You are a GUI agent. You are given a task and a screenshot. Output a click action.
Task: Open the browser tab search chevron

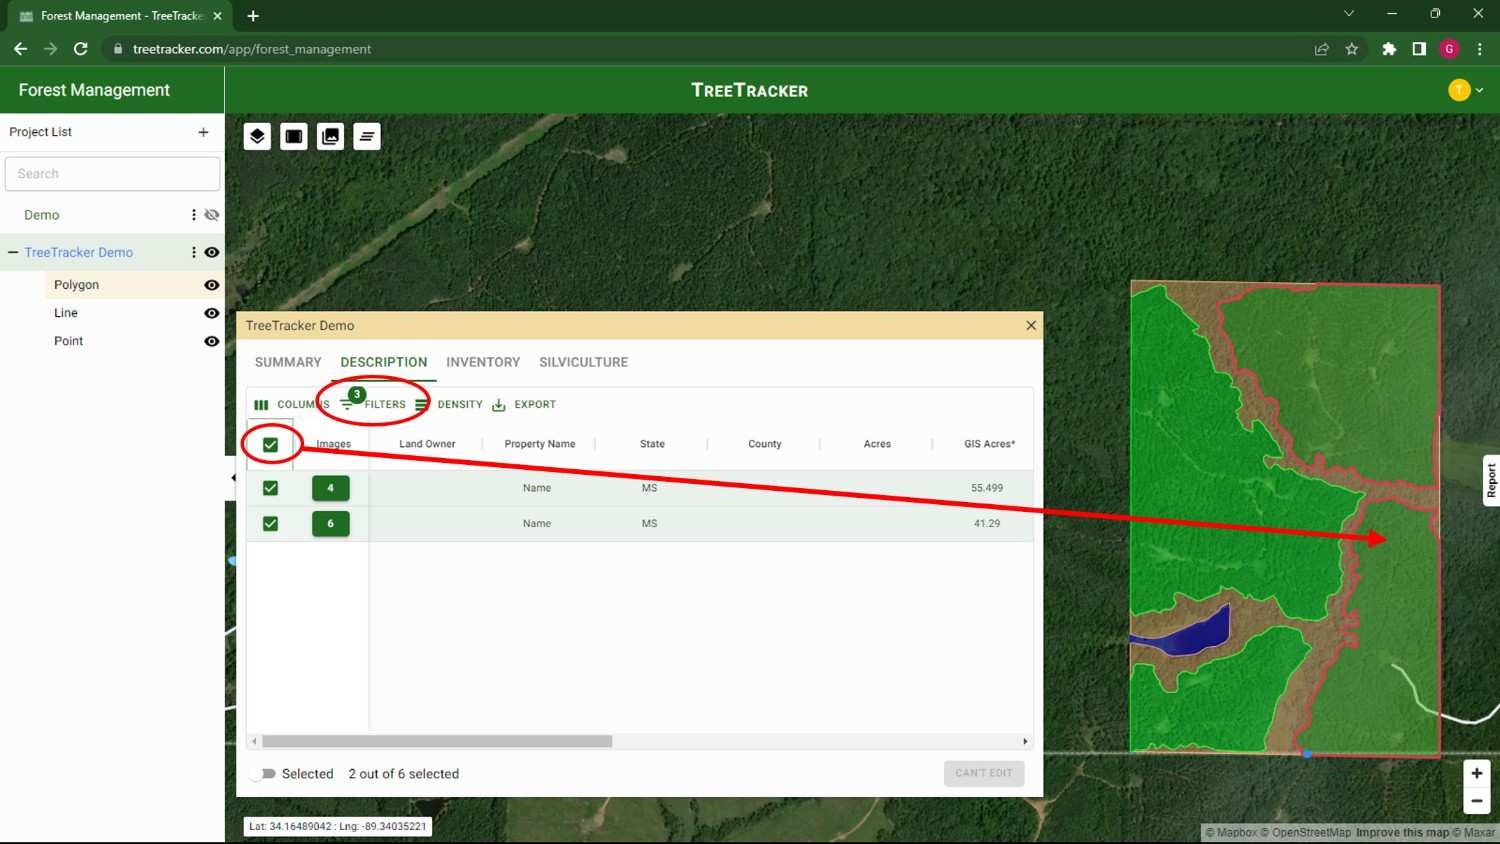point(1349,13)
